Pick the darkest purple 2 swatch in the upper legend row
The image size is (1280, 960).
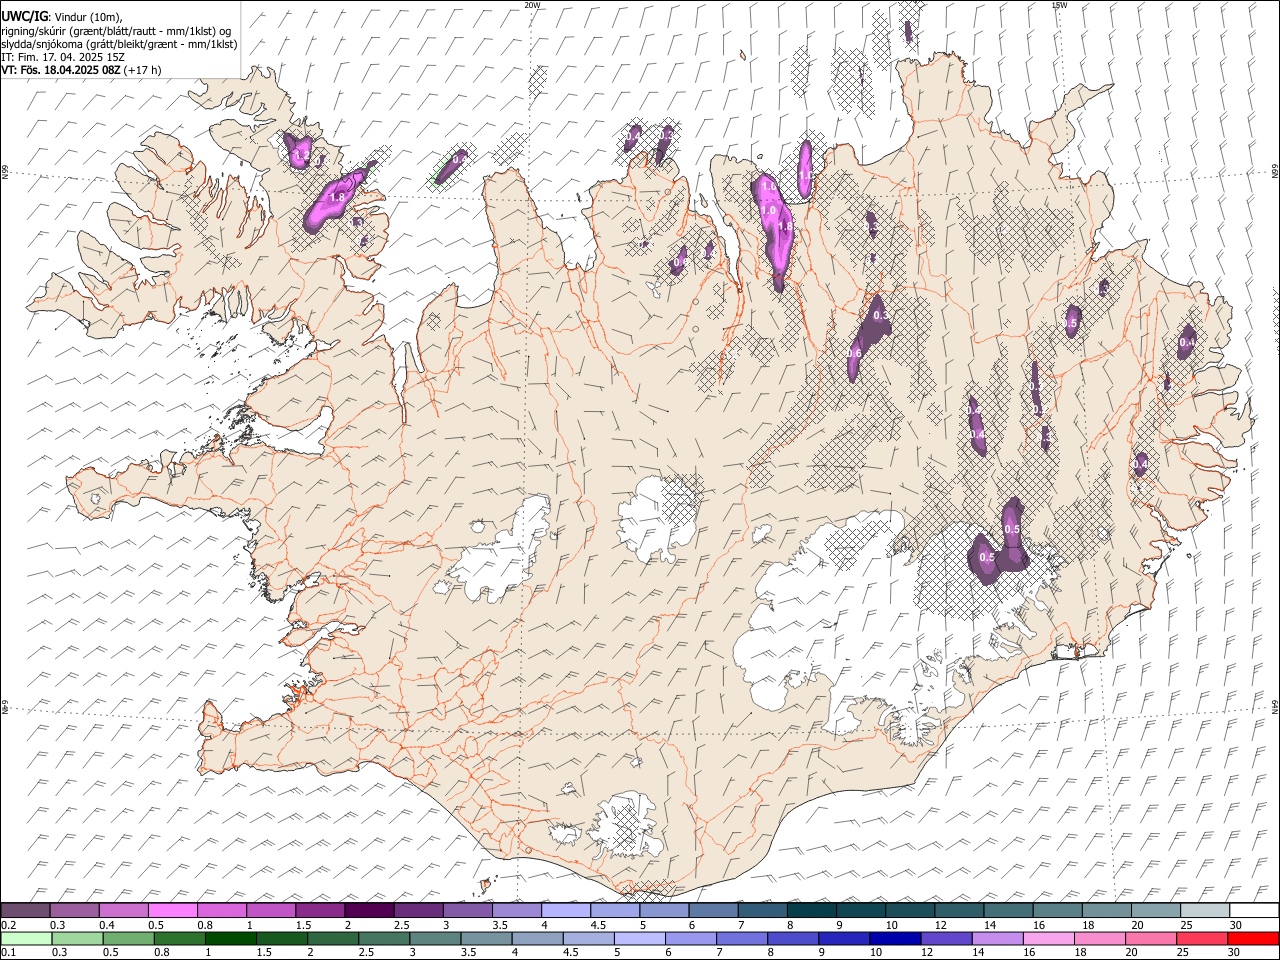[369, 911]
